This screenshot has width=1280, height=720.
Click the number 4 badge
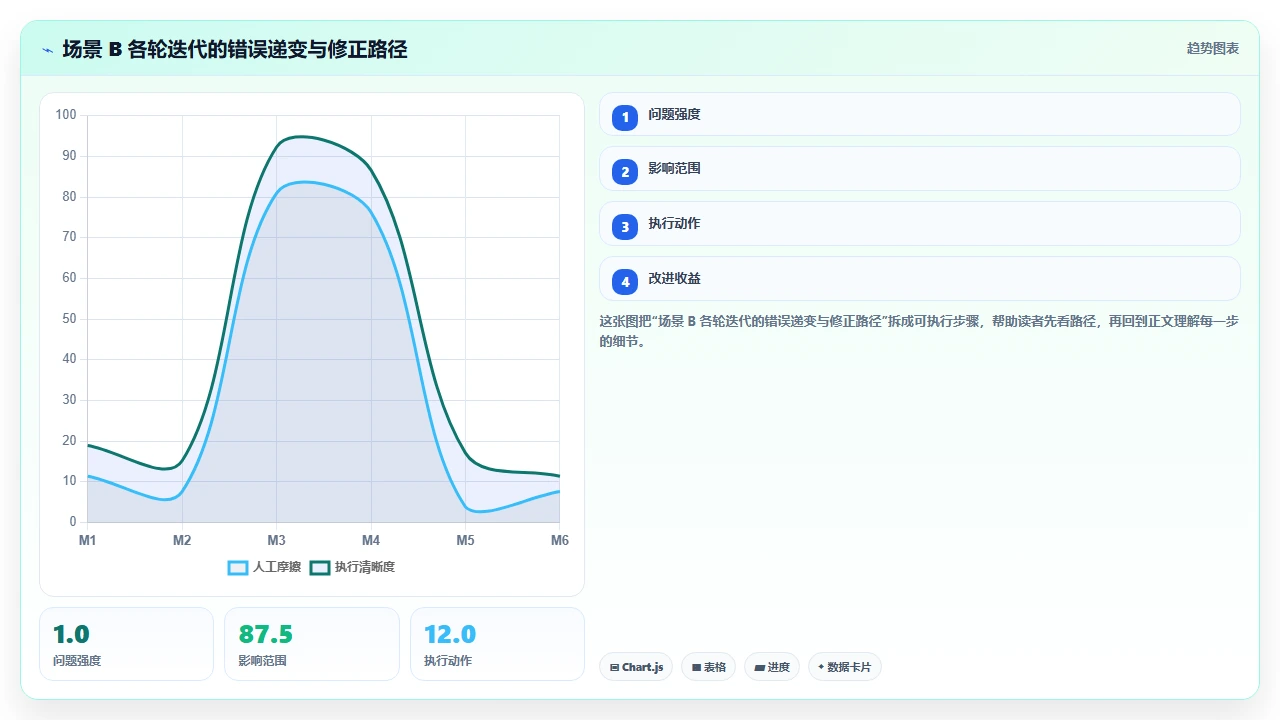pos(625,282)
